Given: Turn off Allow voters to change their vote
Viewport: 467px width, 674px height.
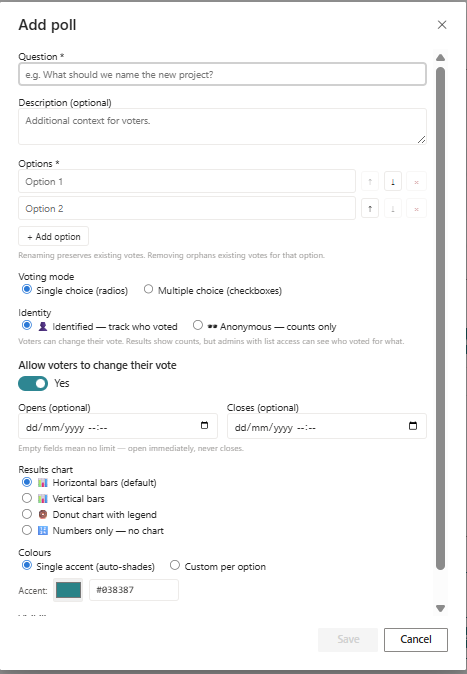Looking at the screenshot, I should tap(33, 383).
